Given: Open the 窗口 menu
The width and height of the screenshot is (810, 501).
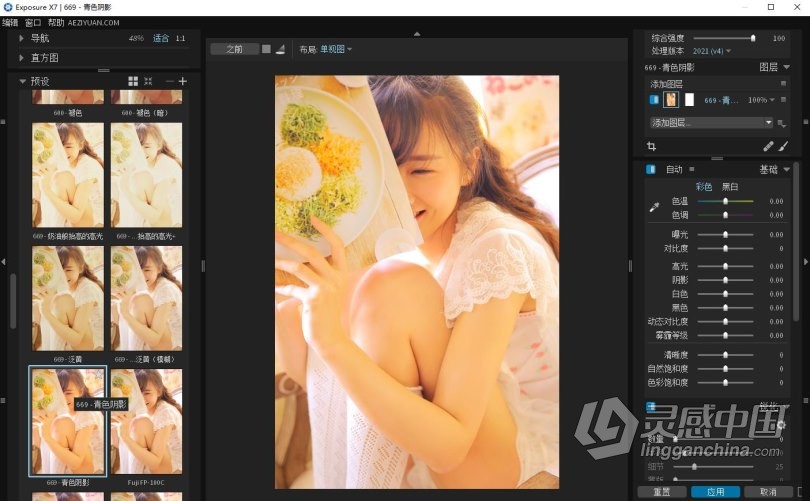Looking at the screenshot, I should pos(33,22).
